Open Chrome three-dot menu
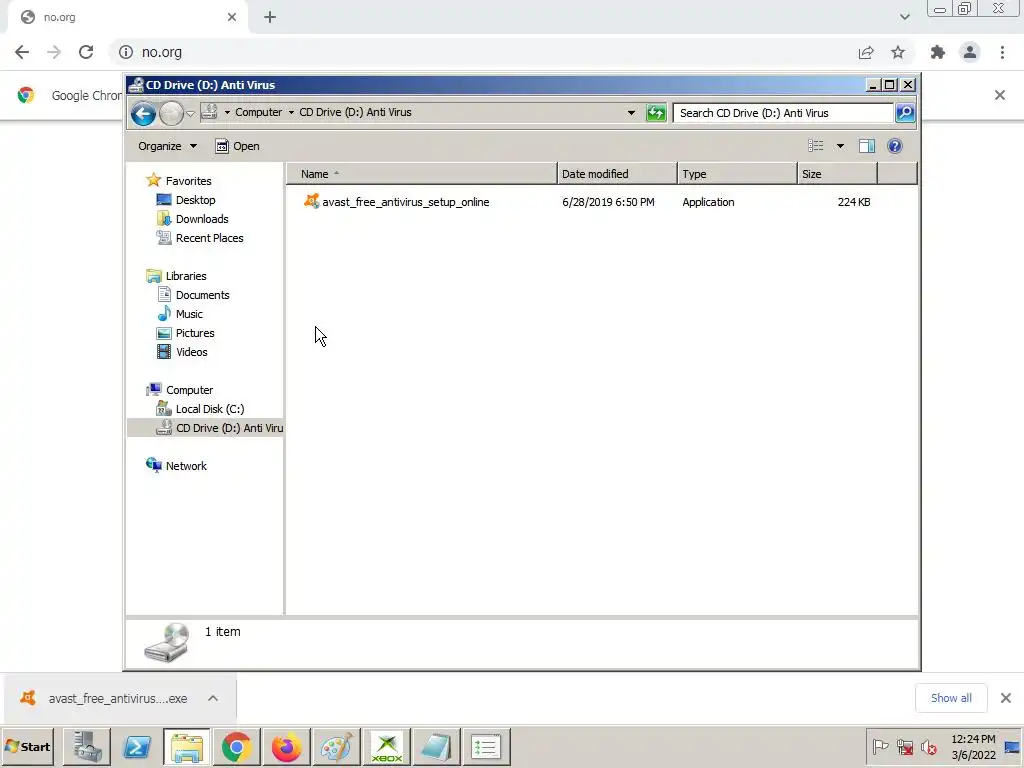 click(1002, 52)
